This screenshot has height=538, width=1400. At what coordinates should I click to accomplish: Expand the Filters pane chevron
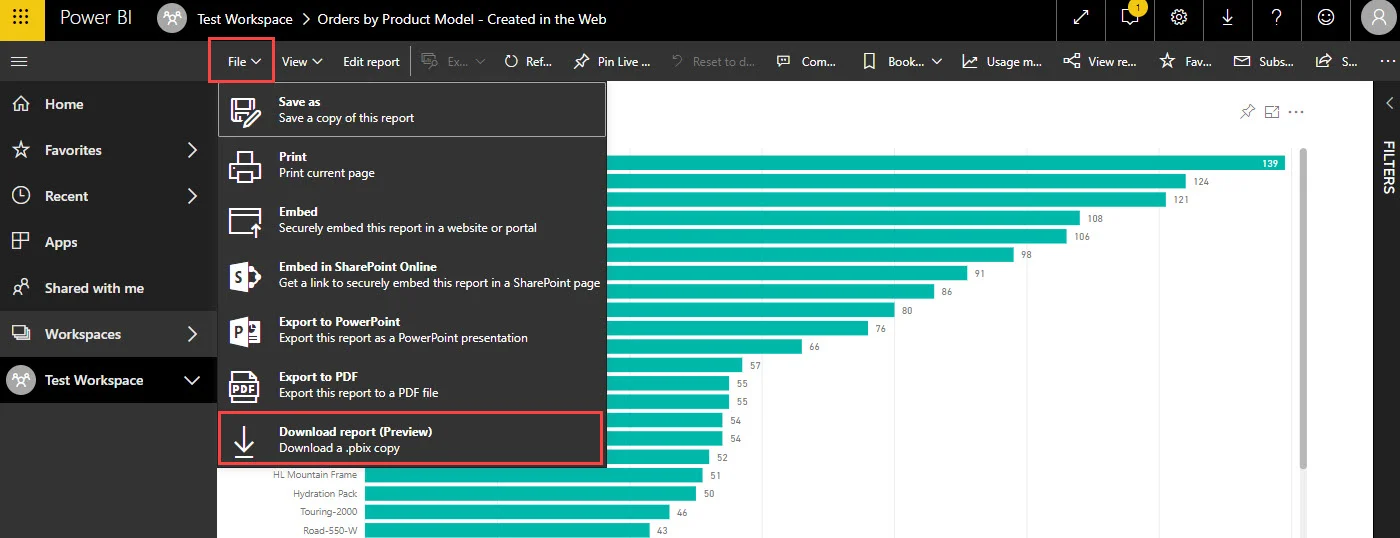pos(1389,103)
